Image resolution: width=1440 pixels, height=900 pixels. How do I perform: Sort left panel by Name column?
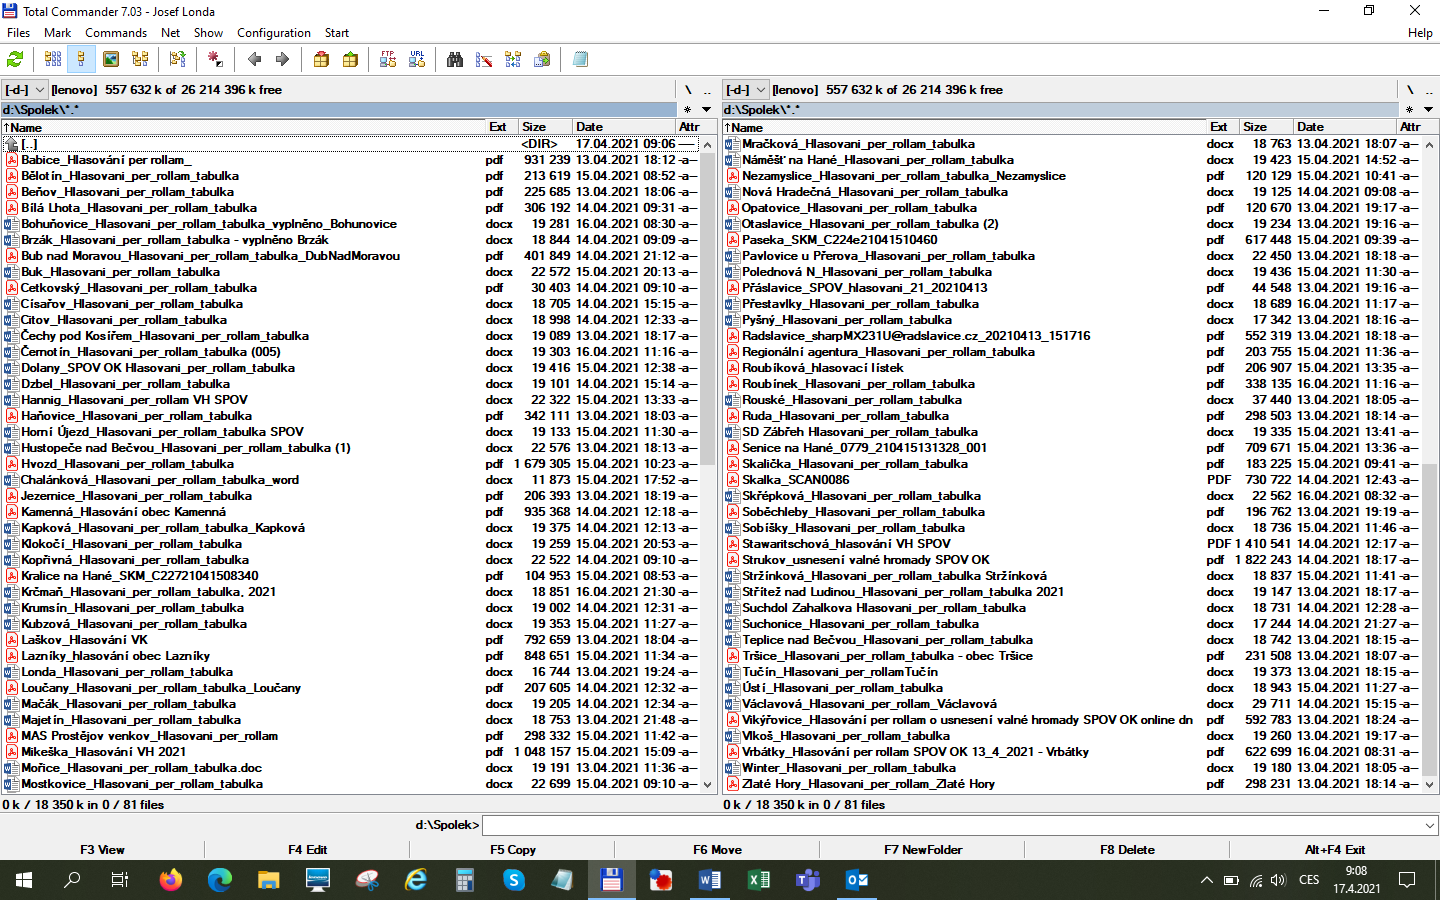(x=243, y=127)
